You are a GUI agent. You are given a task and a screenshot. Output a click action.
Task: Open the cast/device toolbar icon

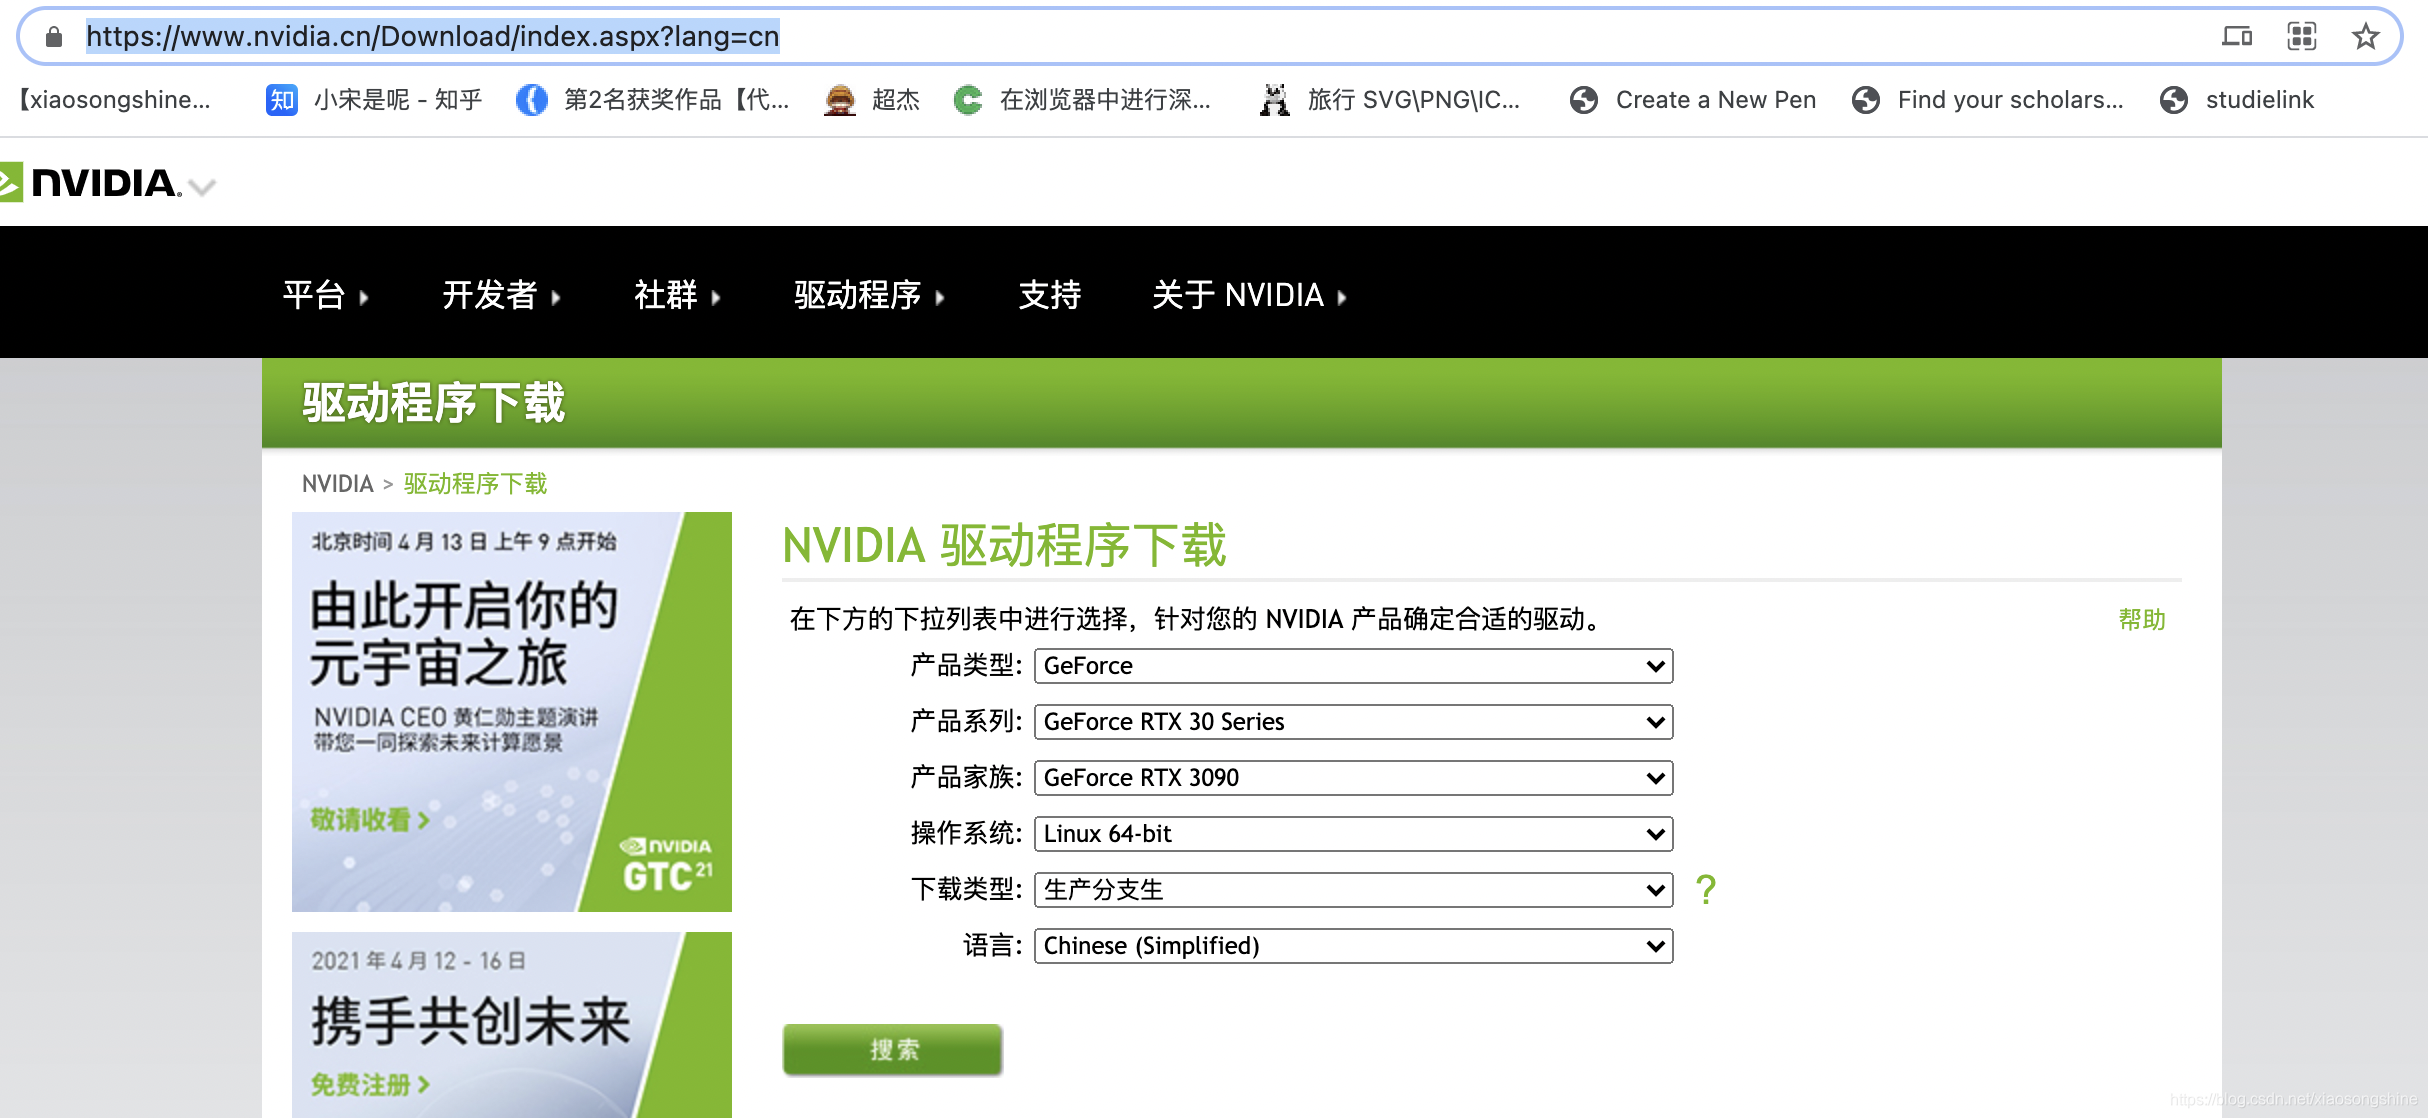2237,36
